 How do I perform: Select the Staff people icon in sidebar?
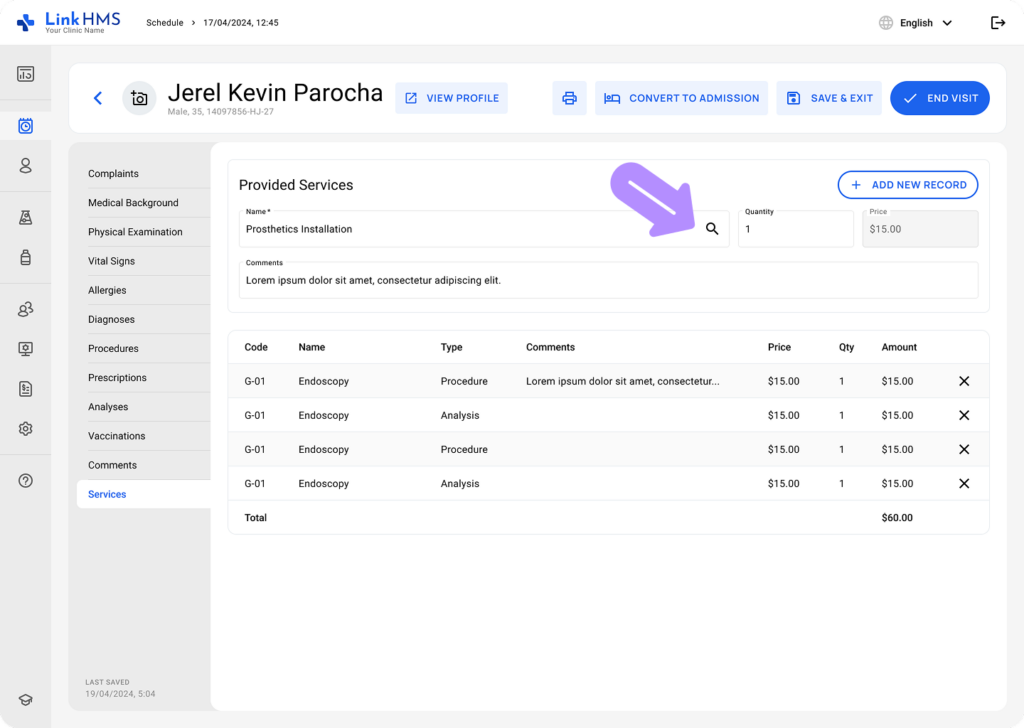[26, 309]
